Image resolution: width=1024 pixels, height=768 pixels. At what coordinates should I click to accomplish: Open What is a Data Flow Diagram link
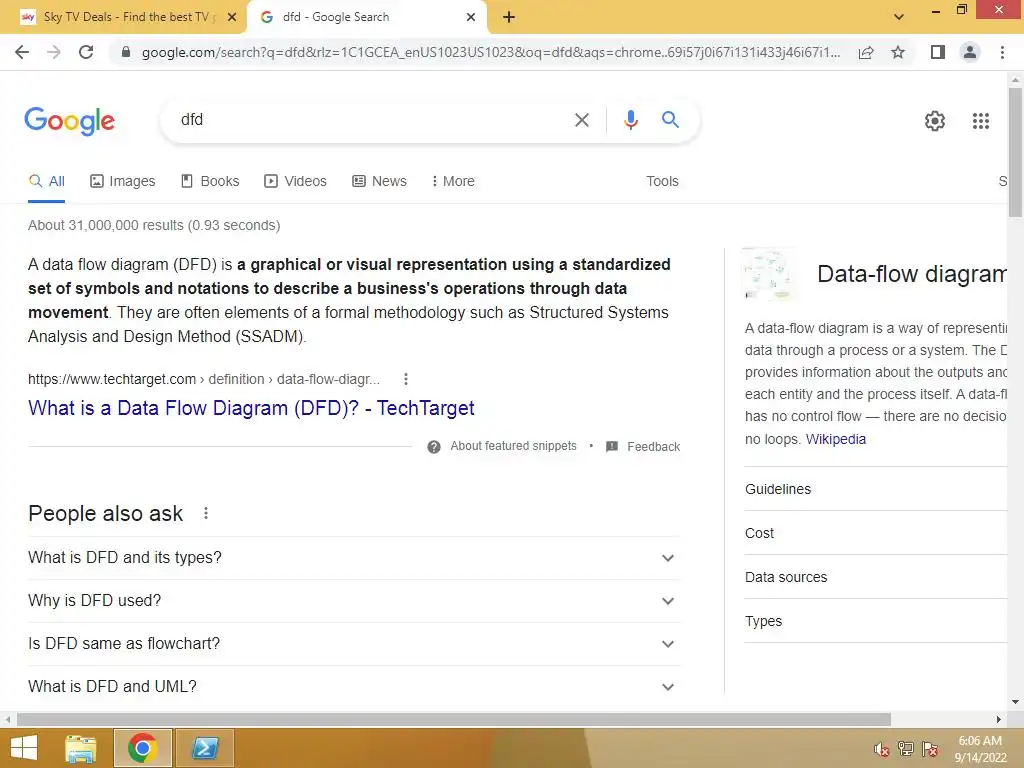[251, 408]
